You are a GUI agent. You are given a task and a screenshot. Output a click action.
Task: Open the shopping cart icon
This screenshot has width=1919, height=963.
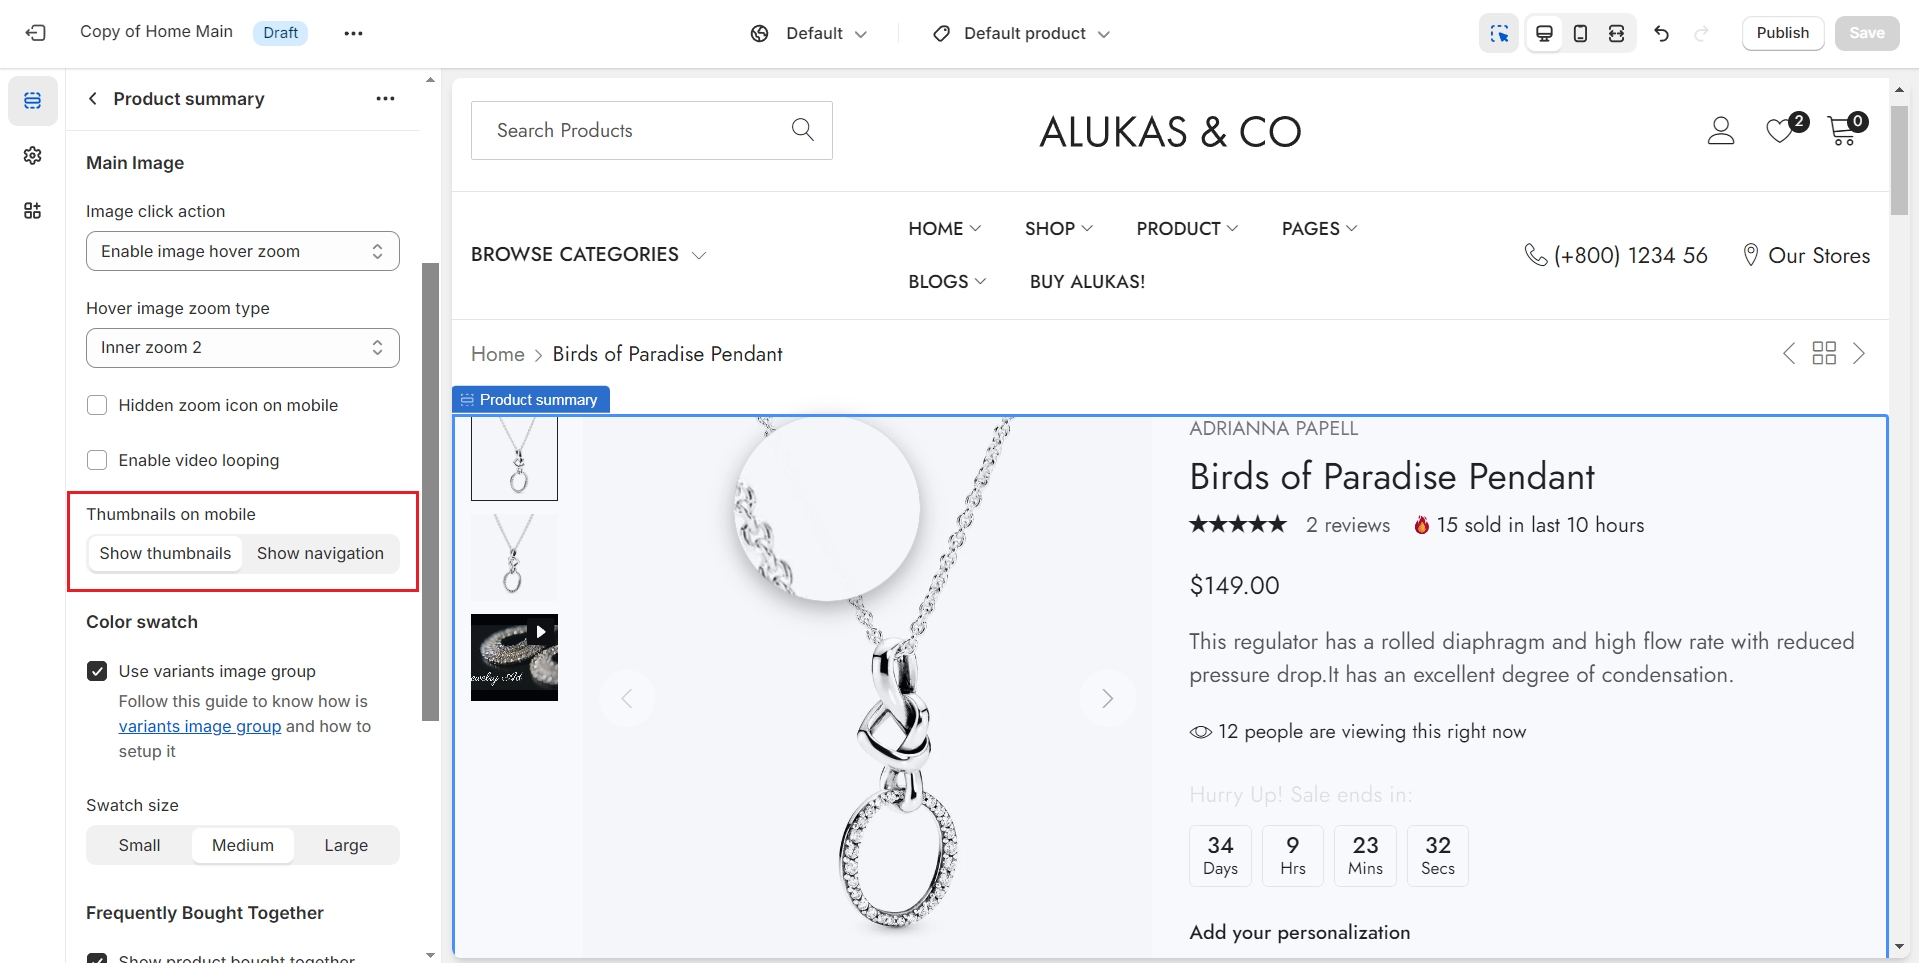pyautogui.click(x=1842, y=131)
